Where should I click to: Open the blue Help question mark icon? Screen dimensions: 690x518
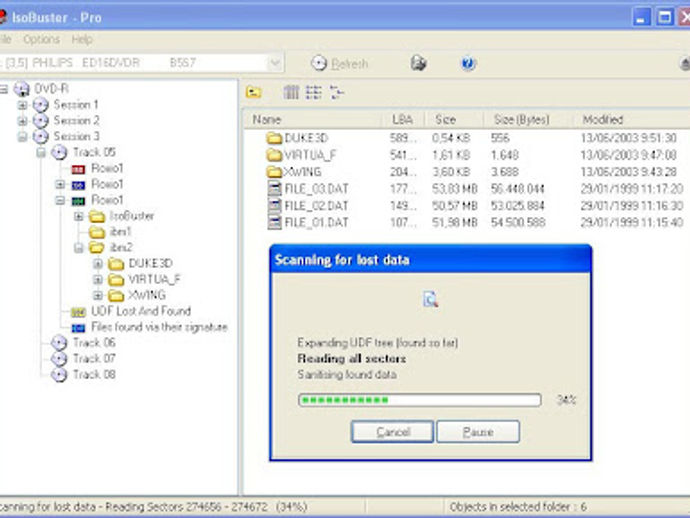pyautogui.click(x=468, y=63)
